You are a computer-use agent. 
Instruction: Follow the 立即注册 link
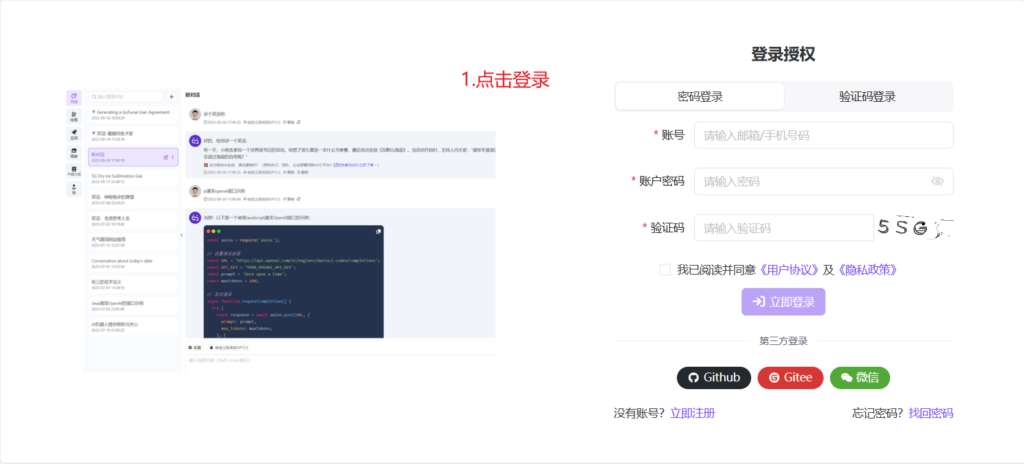point(692,413)
